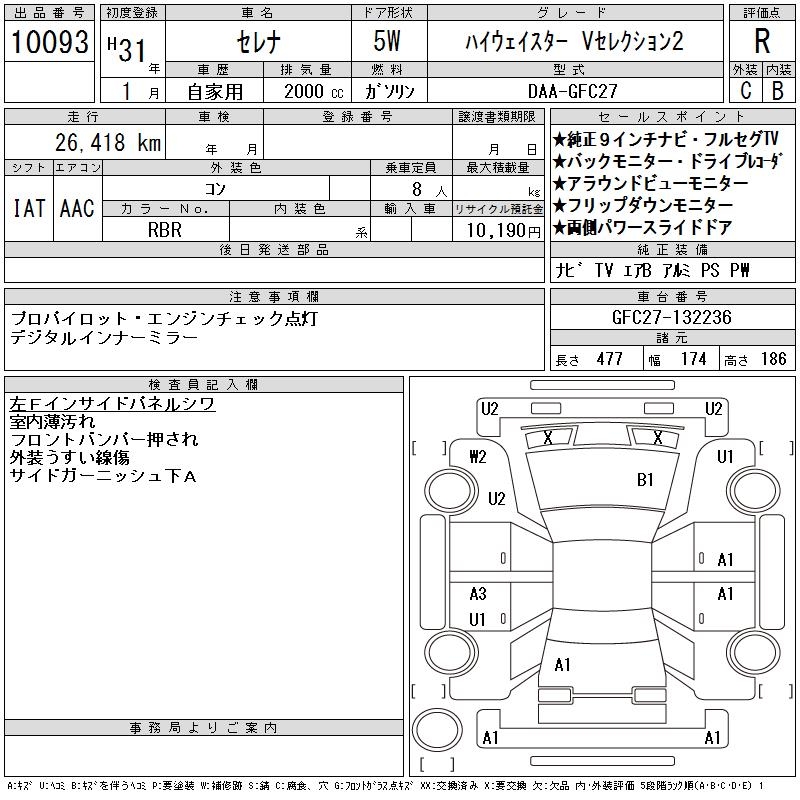The width and height of the screenshot is (800, 800).
Task: Select the exterior color コン
Action: [x=215, y=189]
